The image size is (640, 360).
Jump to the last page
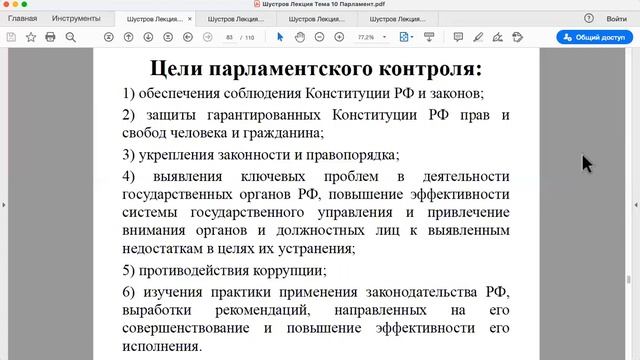click(168, 37)
